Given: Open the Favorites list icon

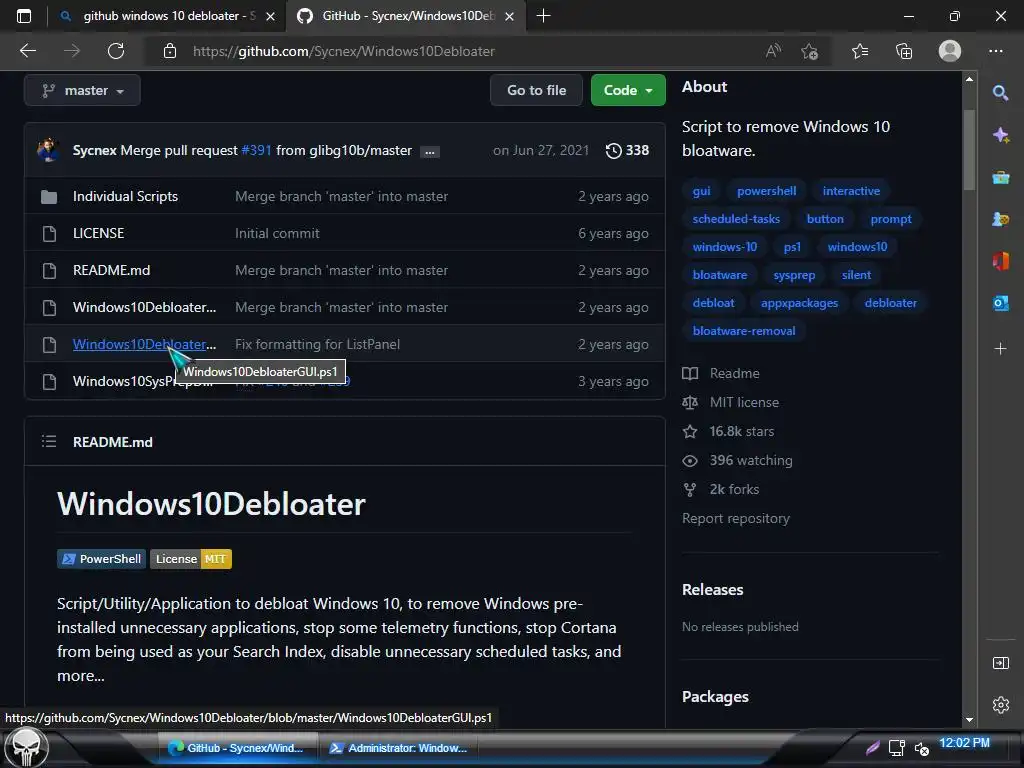Looking at the screenshot, I should 860,51.
